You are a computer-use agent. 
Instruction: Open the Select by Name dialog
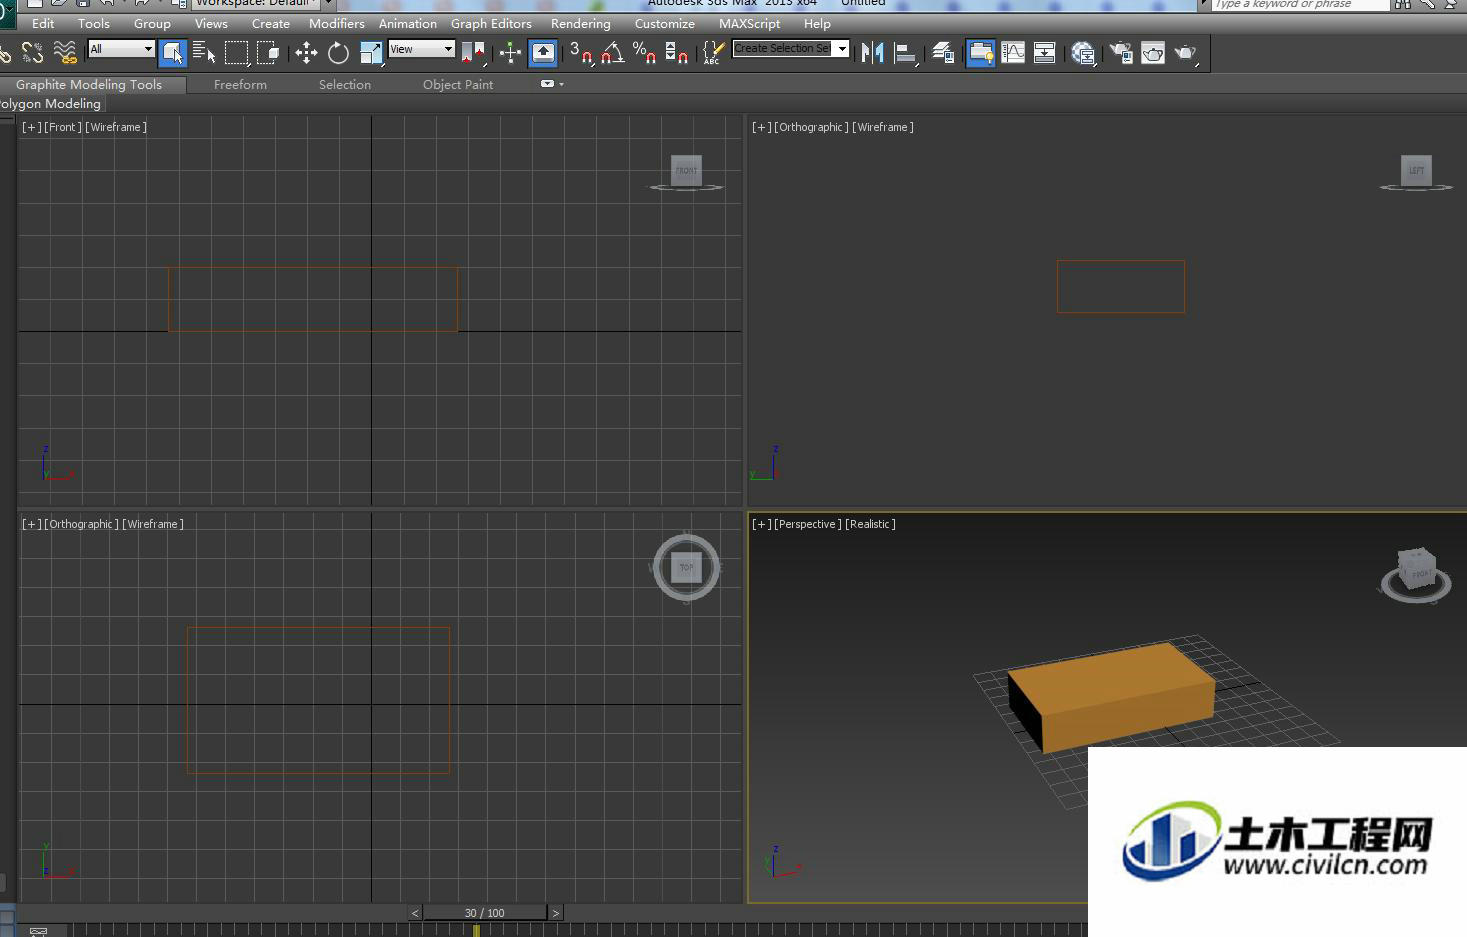[204, 52]
